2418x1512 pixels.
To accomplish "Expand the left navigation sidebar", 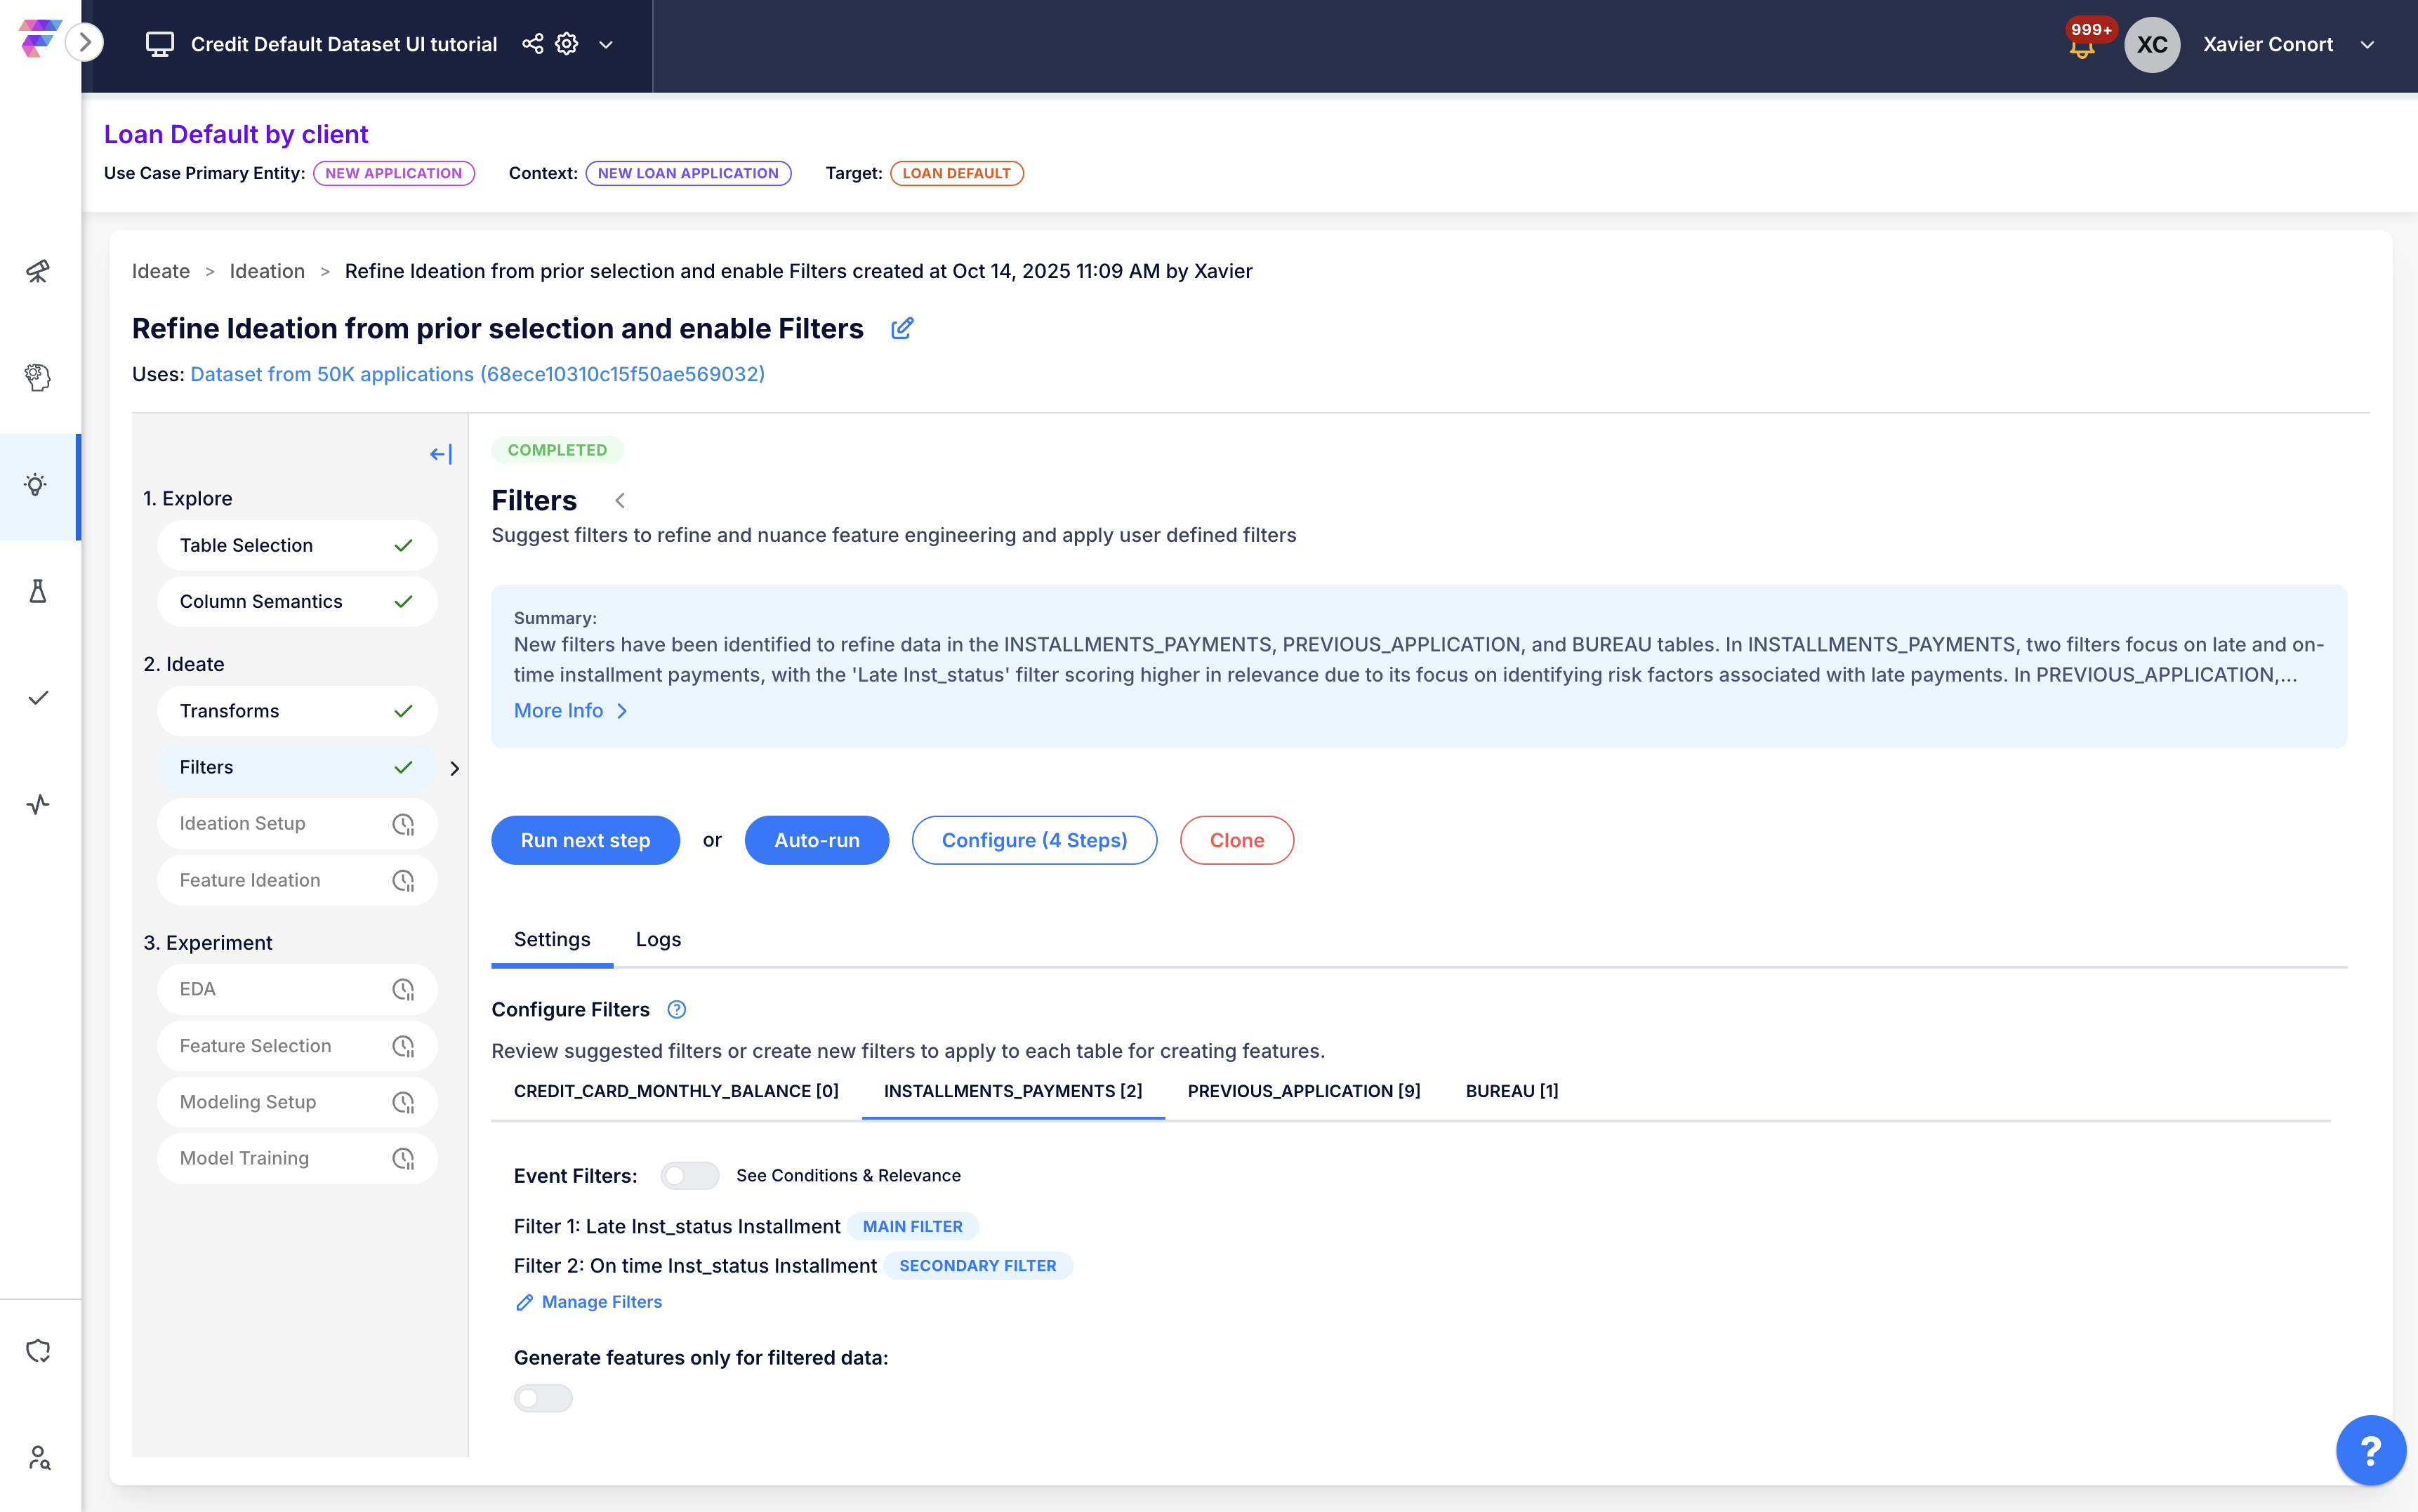I will click(85, 42).
